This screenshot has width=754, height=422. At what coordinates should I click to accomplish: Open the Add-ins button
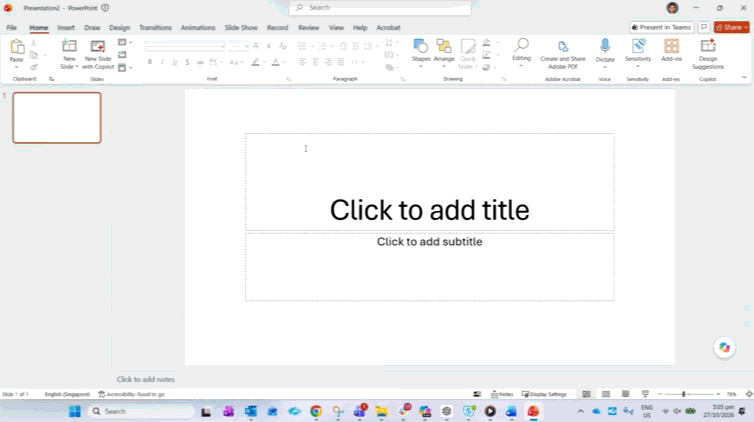click(671, 50)
